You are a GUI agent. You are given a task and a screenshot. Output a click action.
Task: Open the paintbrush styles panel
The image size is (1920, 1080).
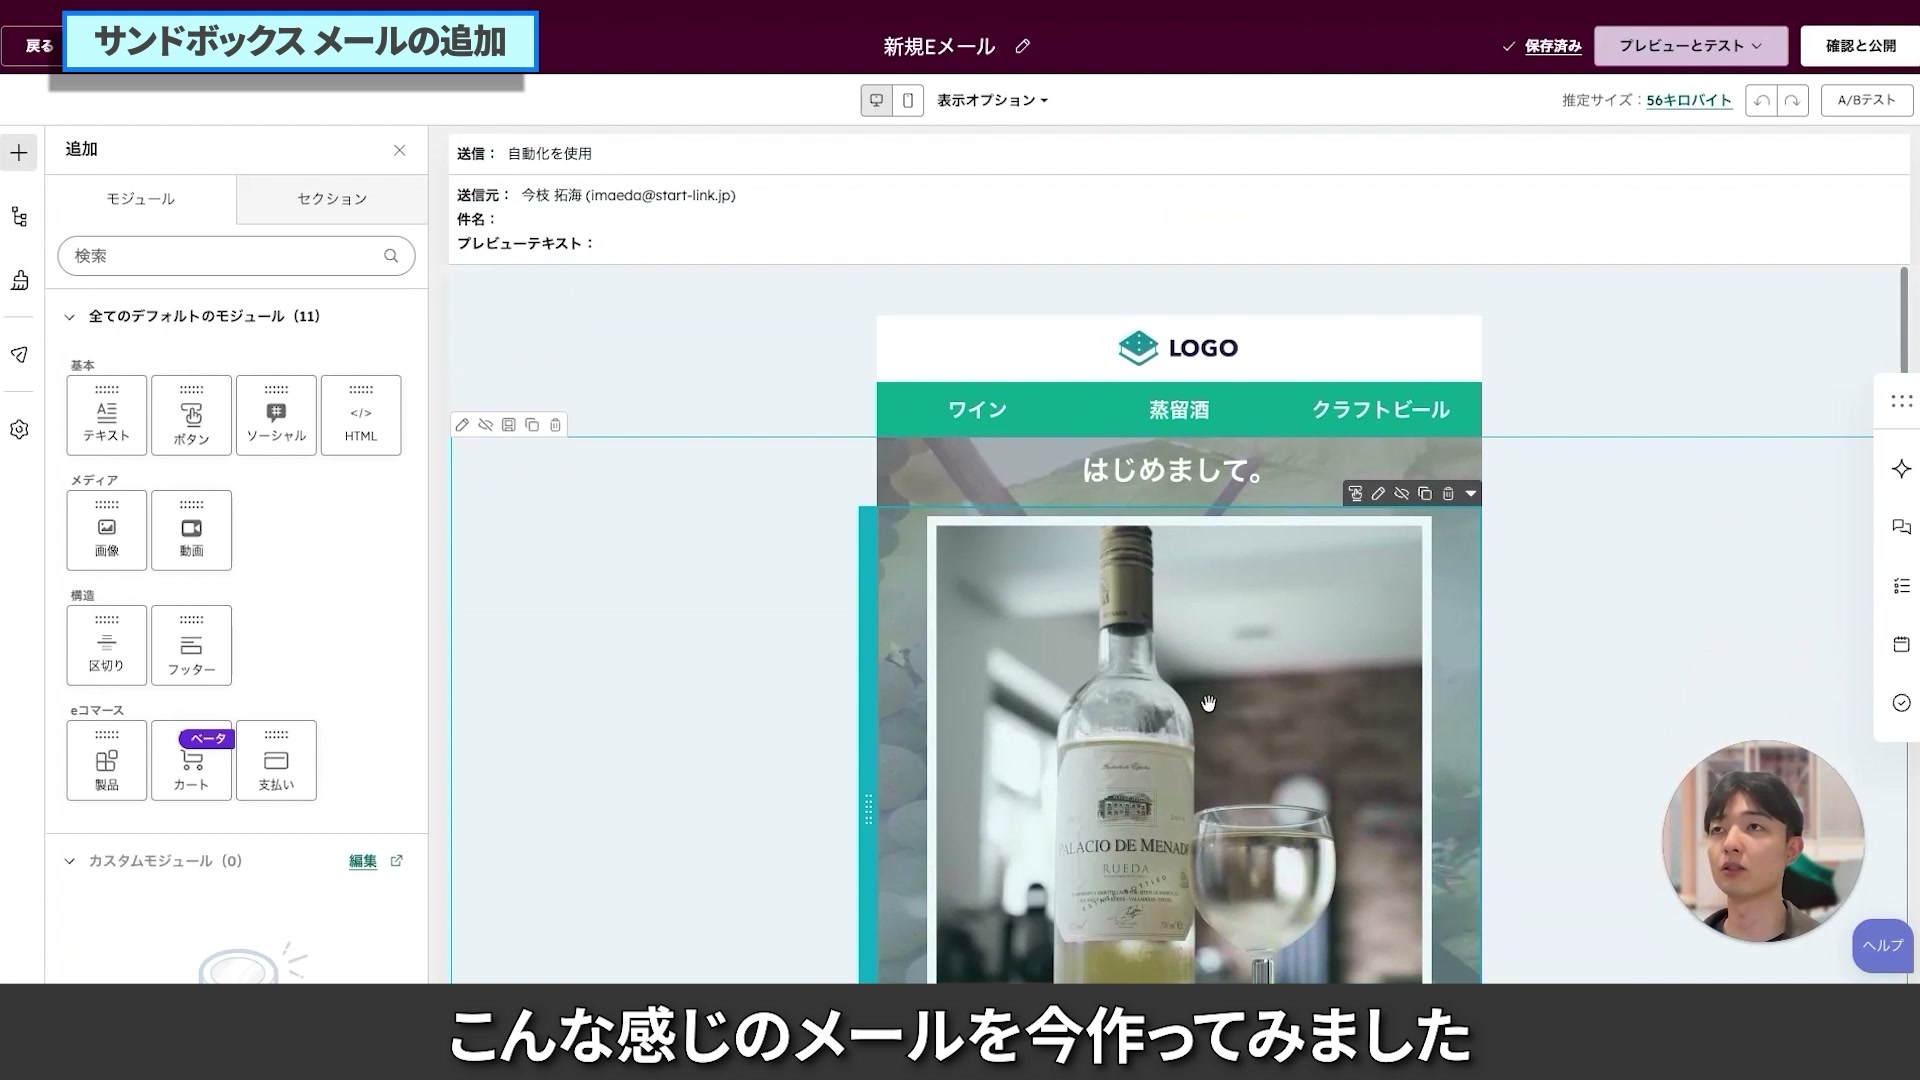click(x=19, y=281)
